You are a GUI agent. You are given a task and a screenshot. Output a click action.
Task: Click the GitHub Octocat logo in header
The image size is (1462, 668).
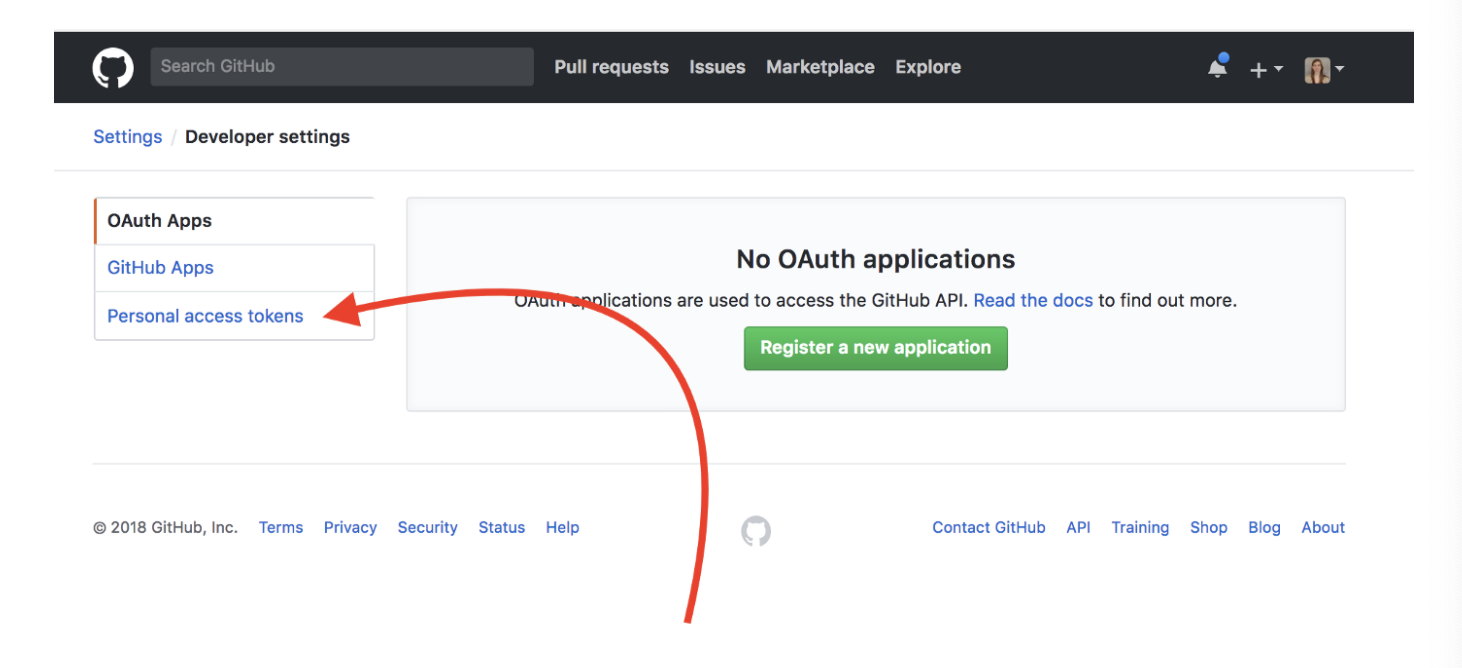pyautogui.click(x=113, y=68)
